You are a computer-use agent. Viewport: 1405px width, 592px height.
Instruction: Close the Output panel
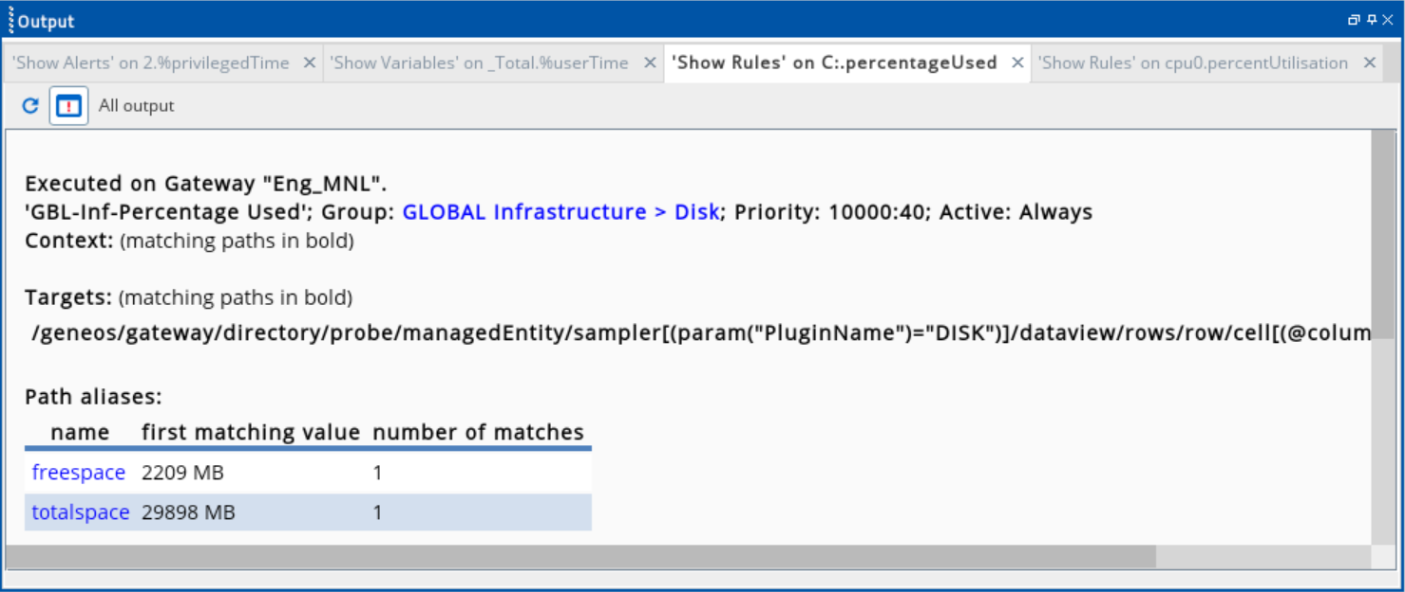click(x=1388, y=20)
